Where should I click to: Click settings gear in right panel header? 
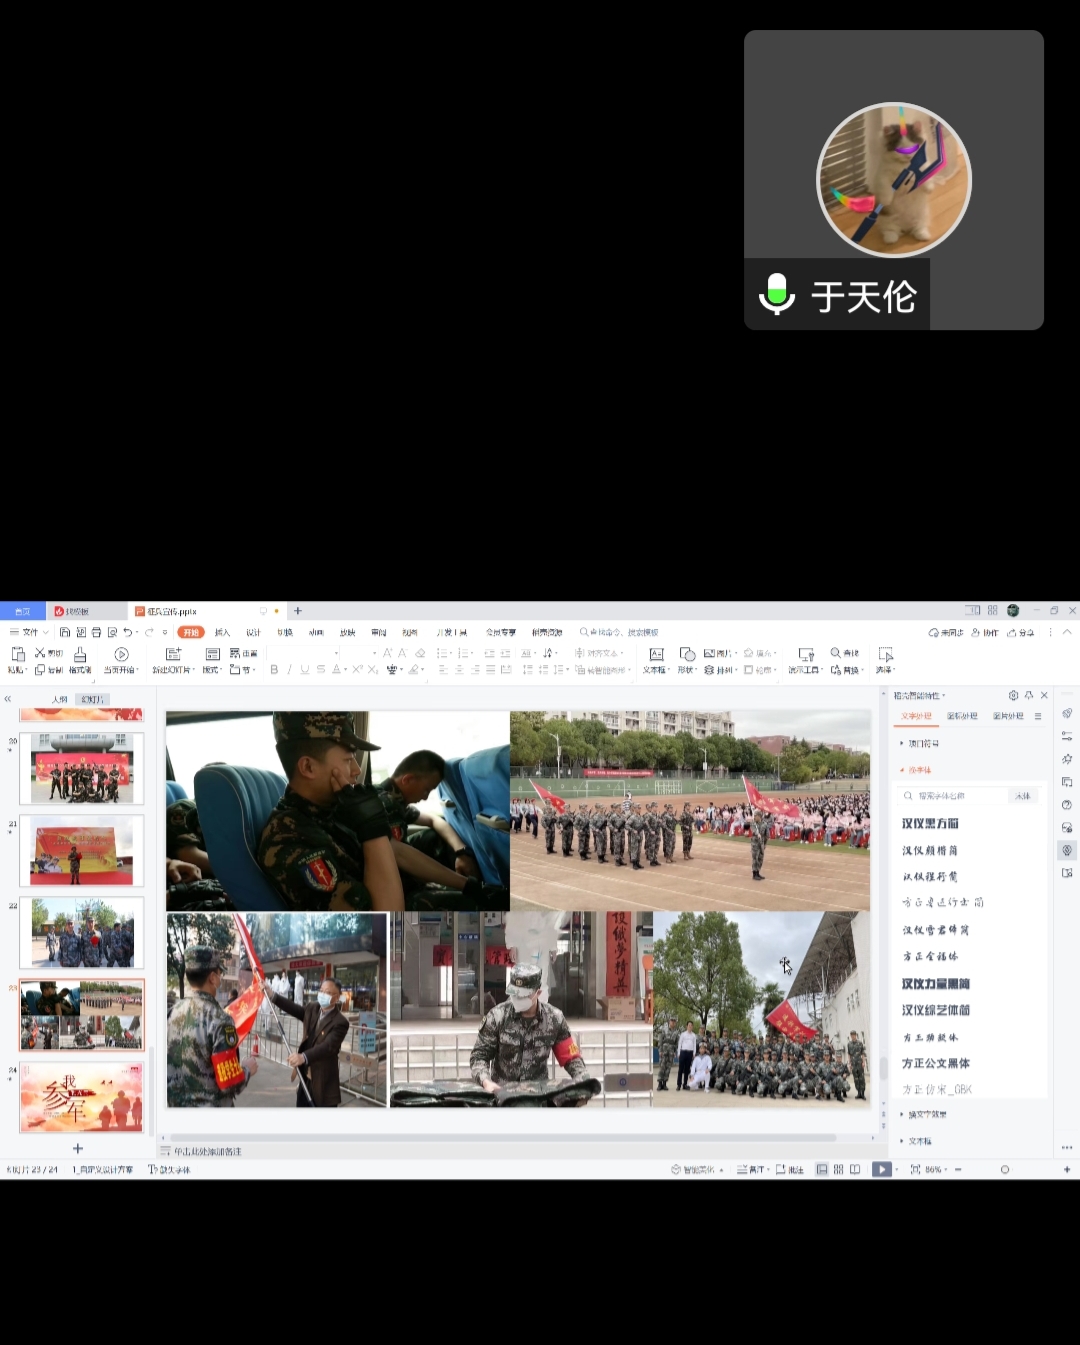click(x=1013, y=695)
